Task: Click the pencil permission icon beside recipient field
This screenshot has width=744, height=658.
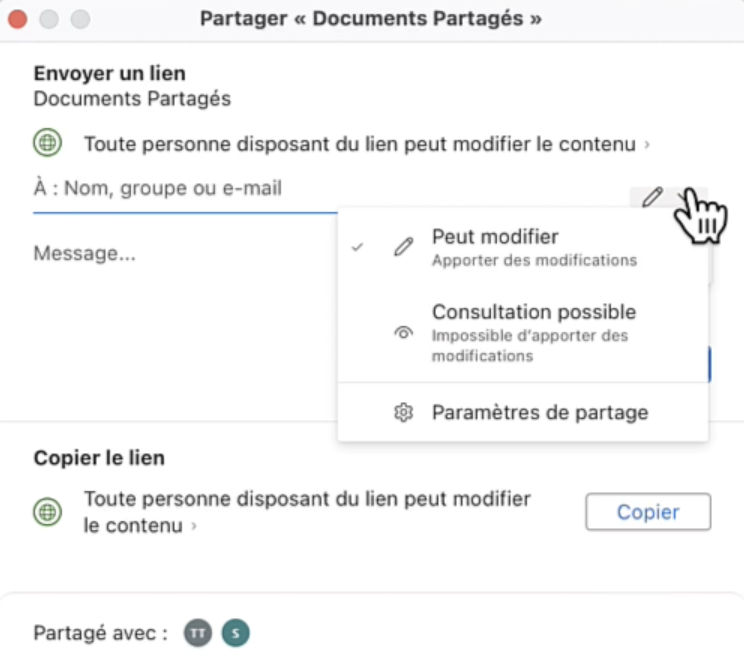Action: pyautogui.click(x=652, y=197)
